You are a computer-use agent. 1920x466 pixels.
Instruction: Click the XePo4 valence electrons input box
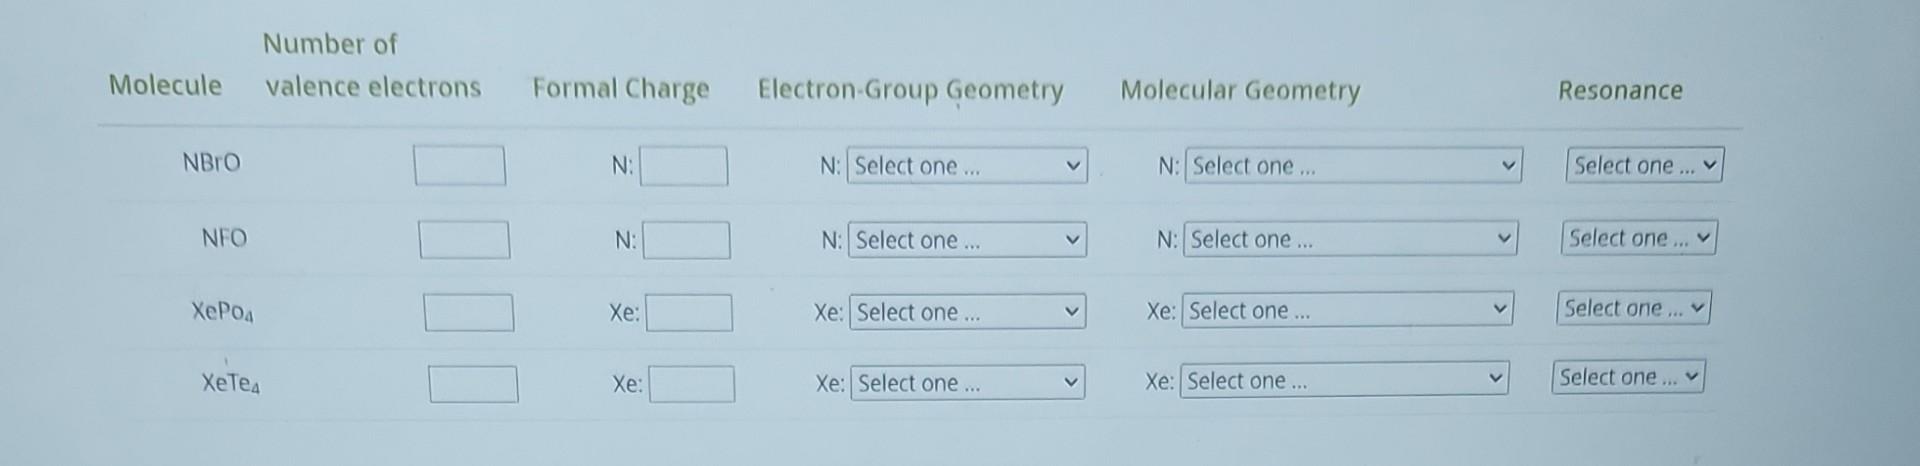point(469,312)
